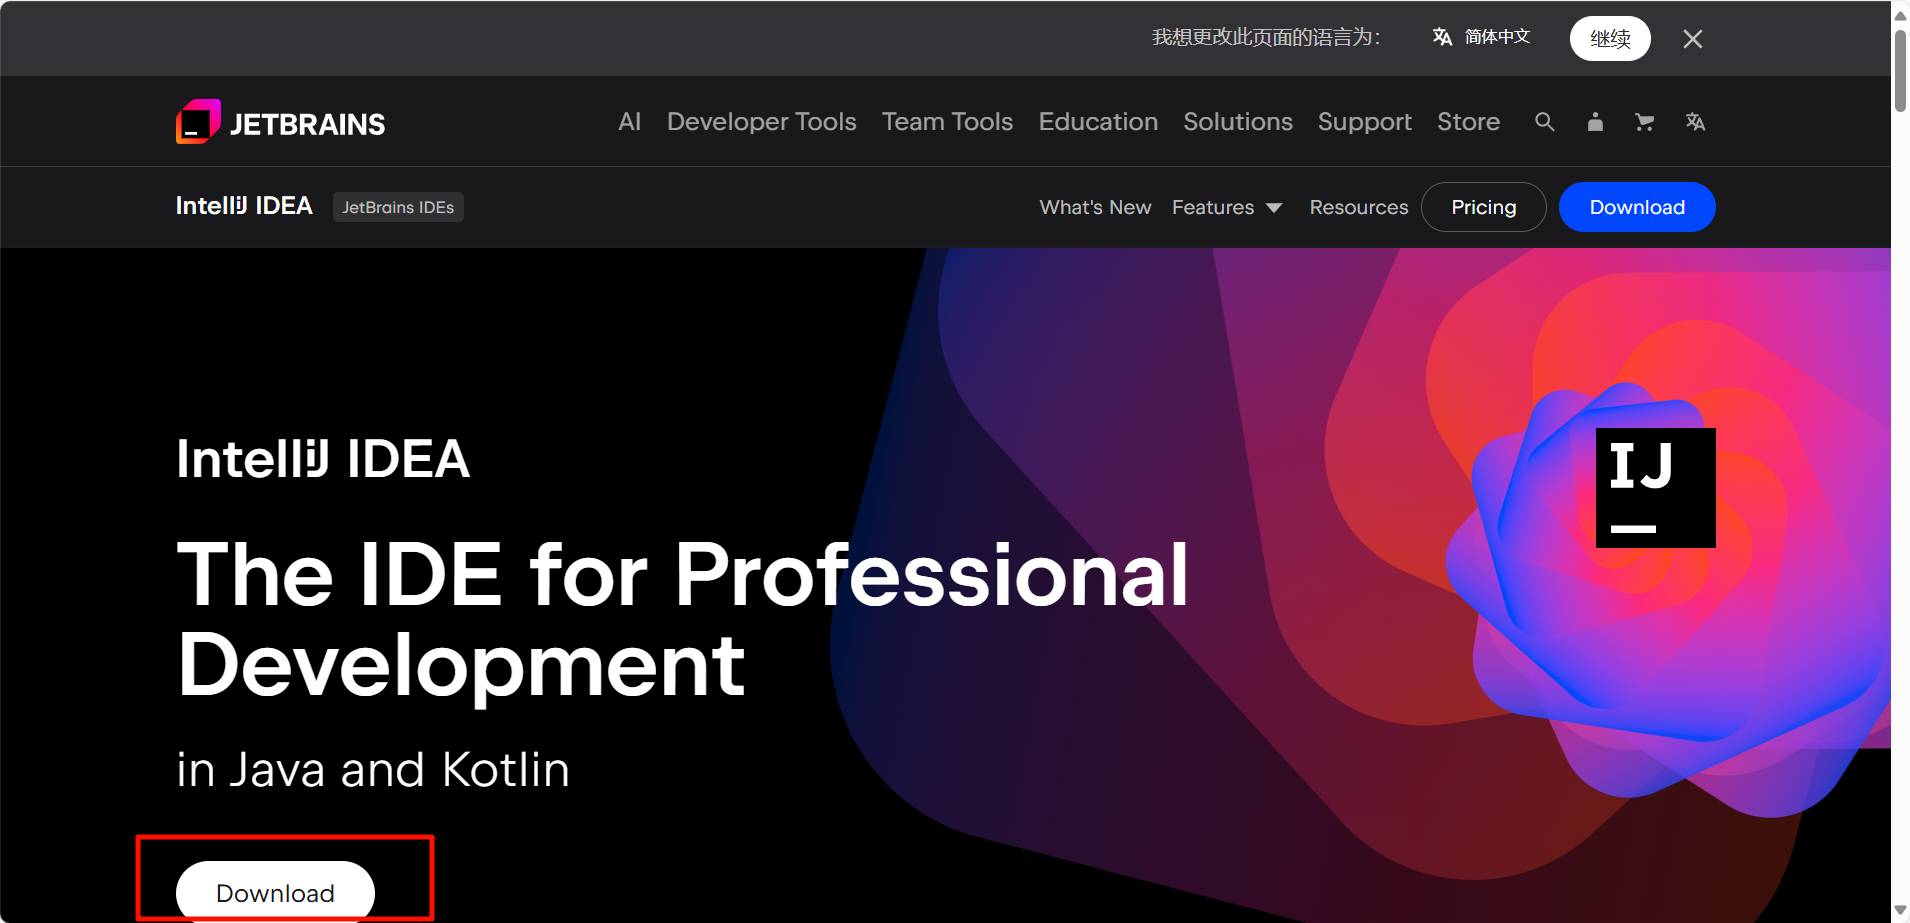Close the language suggestion banner
Screen dimensions: 1910x923
click(x=1692, y=39)
